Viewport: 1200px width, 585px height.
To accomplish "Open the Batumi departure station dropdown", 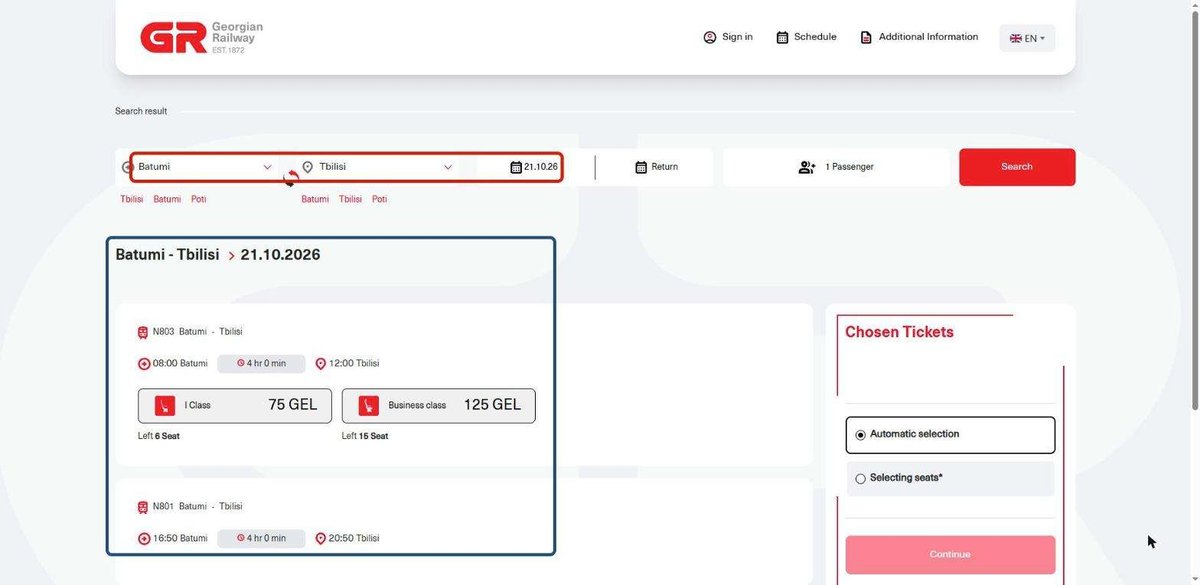I will 205,167.
